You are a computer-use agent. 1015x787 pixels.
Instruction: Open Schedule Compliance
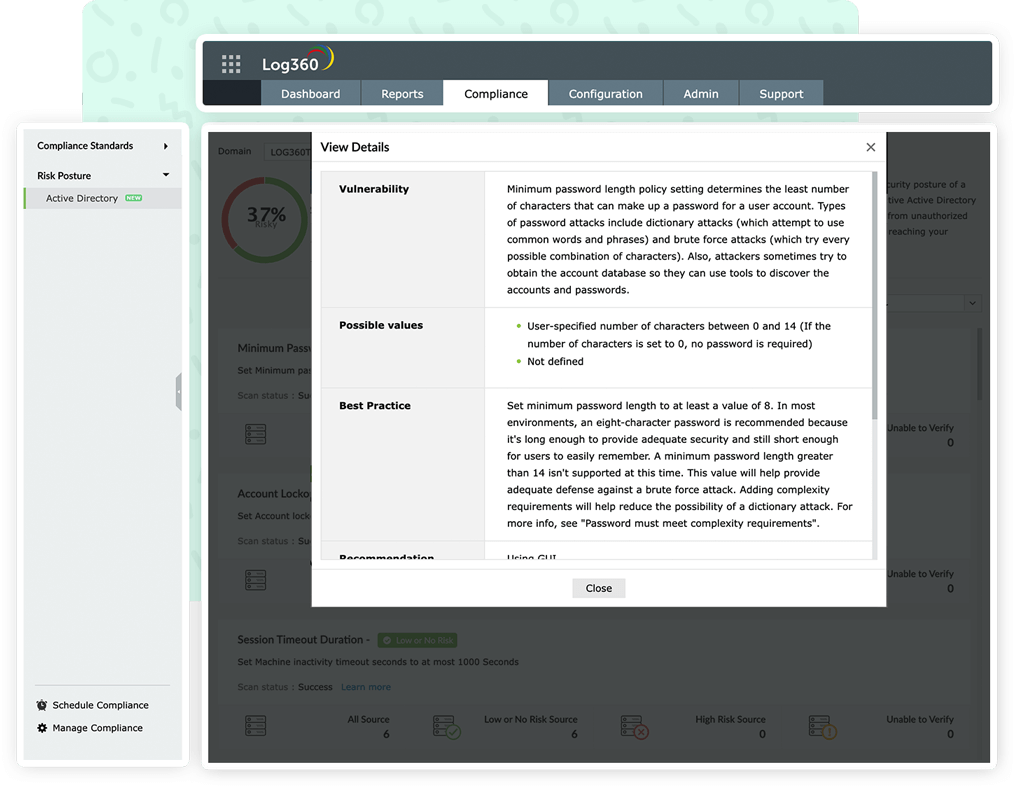point(100,705)
